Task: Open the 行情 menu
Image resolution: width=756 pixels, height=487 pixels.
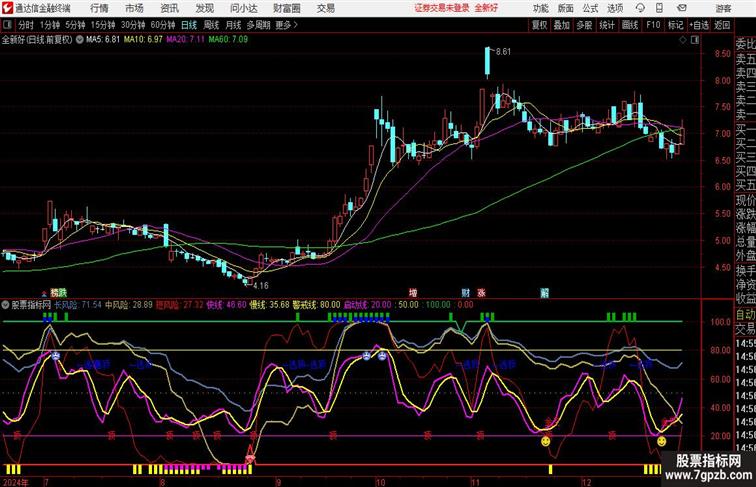Action: pyautogui.click(x=99, y=8)
